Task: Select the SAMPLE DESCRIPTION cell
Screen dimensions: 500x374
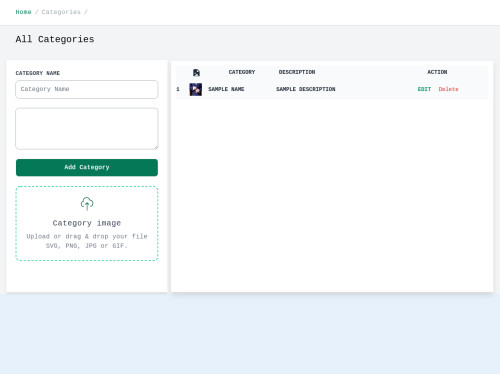Action: click(305, 89)
